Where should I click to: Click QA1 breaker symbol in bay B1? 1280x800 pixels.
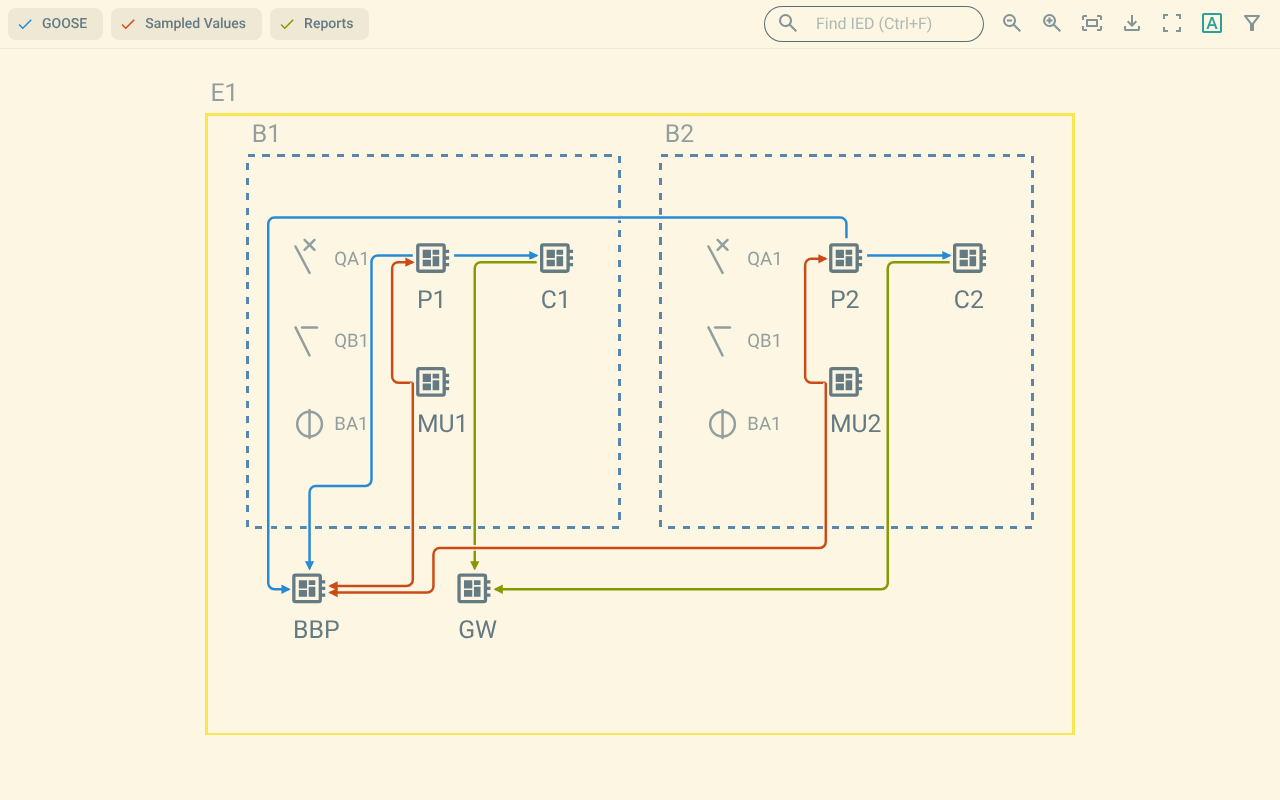coord(306,257)
